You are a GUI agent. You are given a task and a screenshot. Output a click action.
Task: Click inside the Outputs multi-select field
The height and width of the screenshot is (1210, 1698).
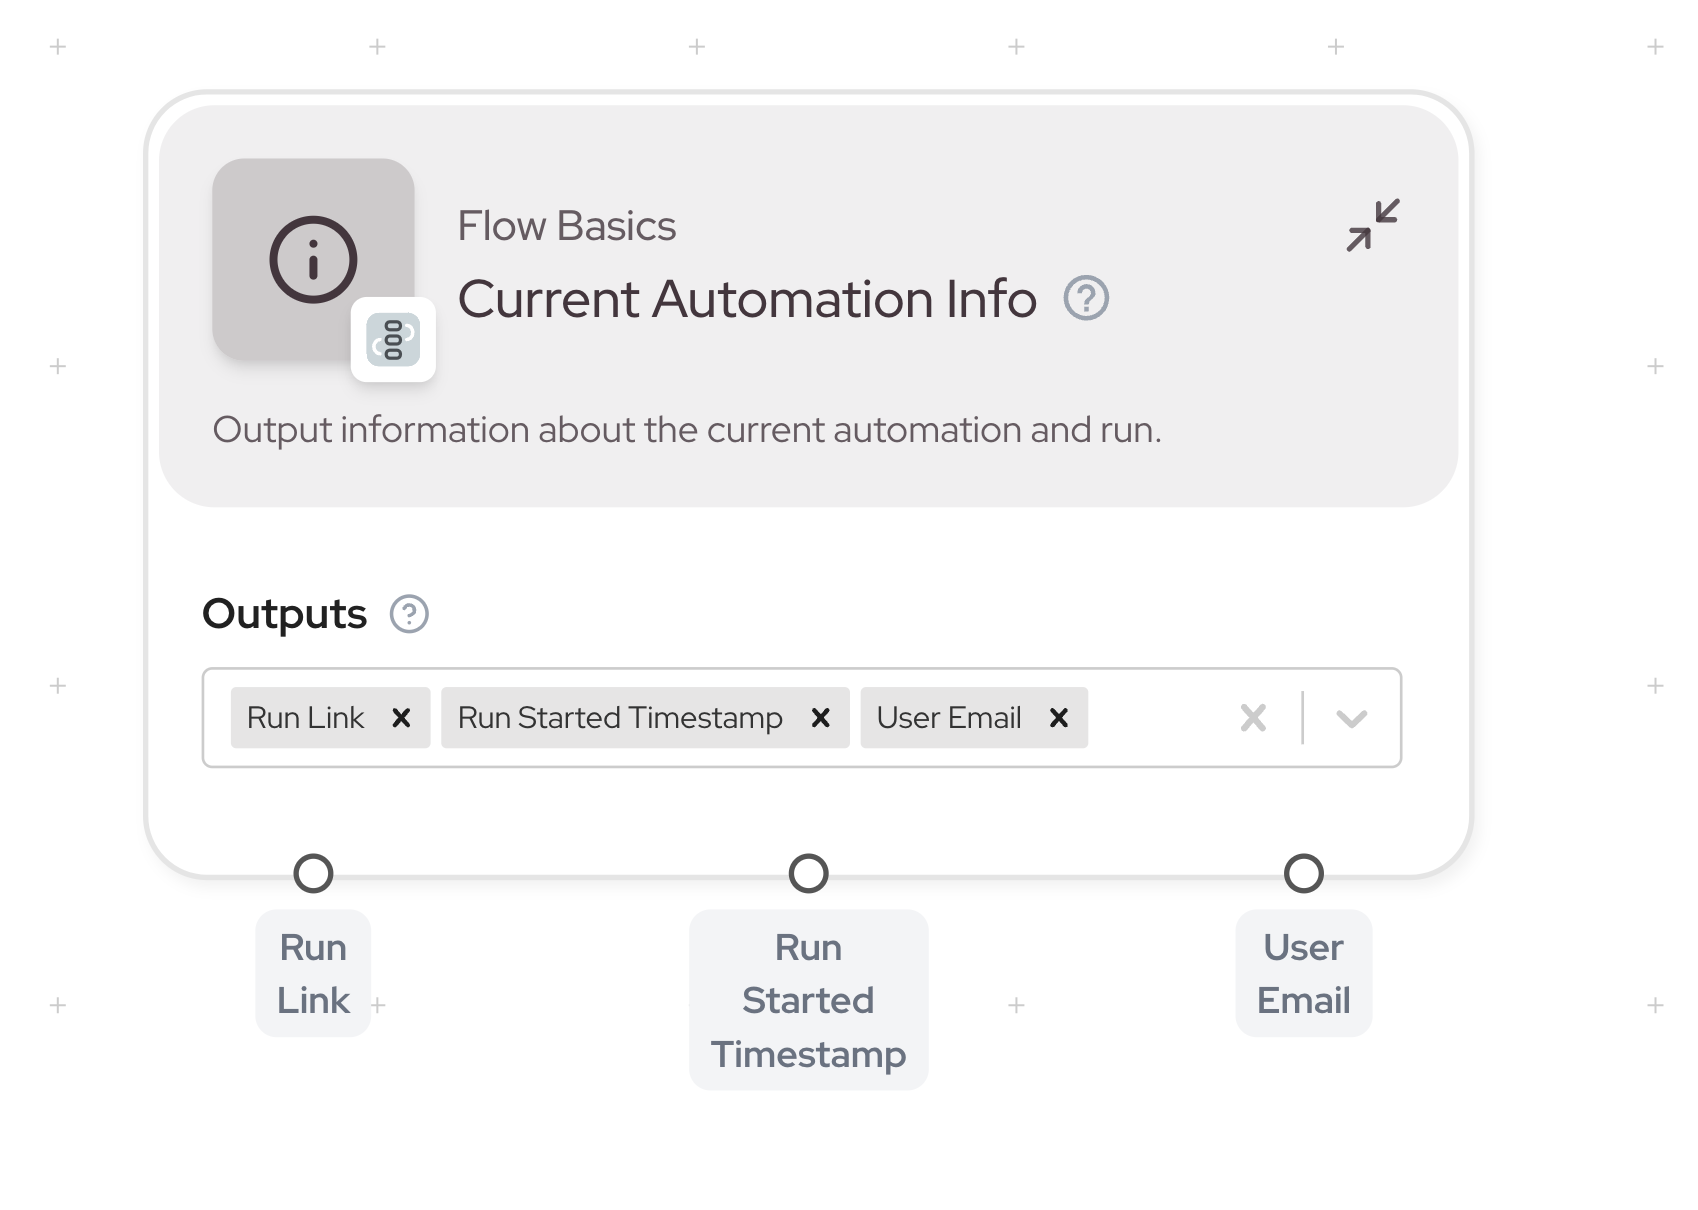[x=802, y=718]
